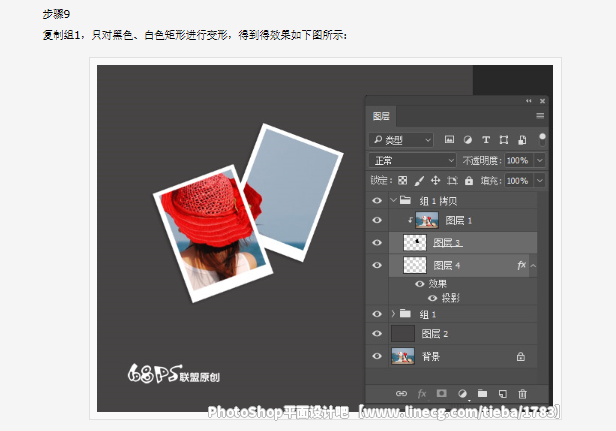This screenshot has height=431, width=616.
Task: Click folder icon of 组 1 拷贝
Action: coord(405,200)
